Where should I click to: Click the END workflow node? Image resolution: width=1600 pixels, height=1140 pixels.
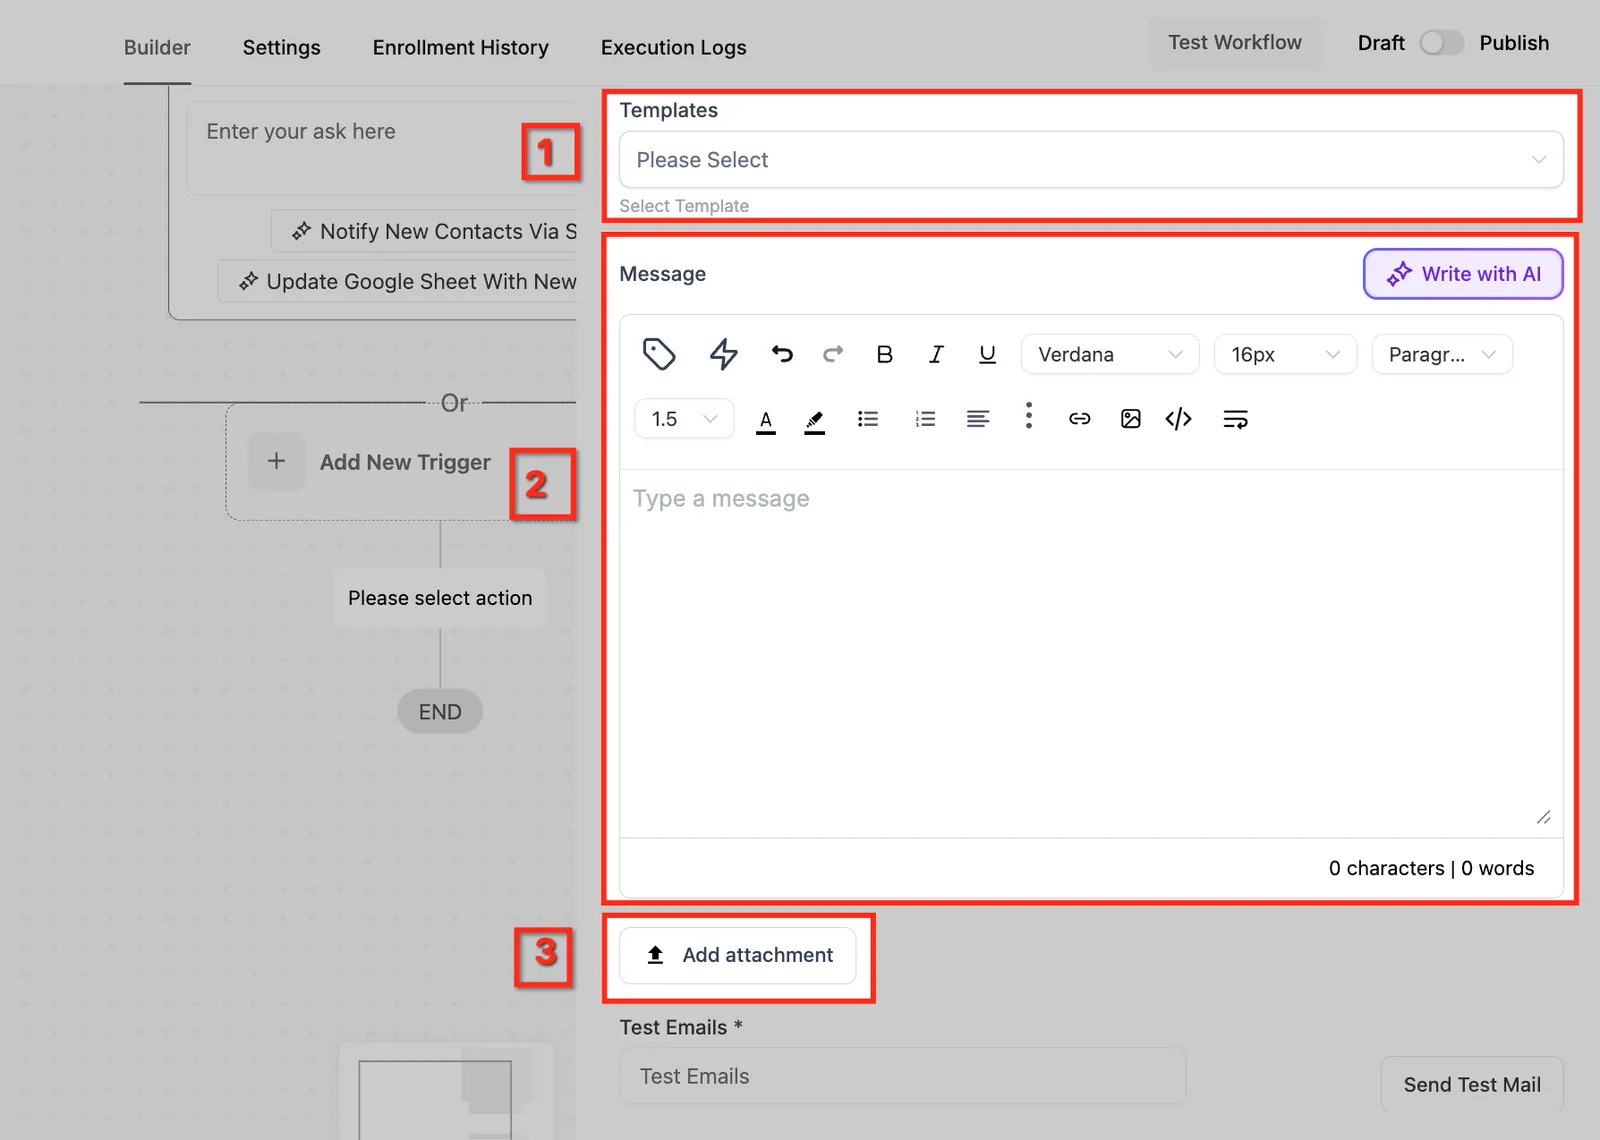440,712
